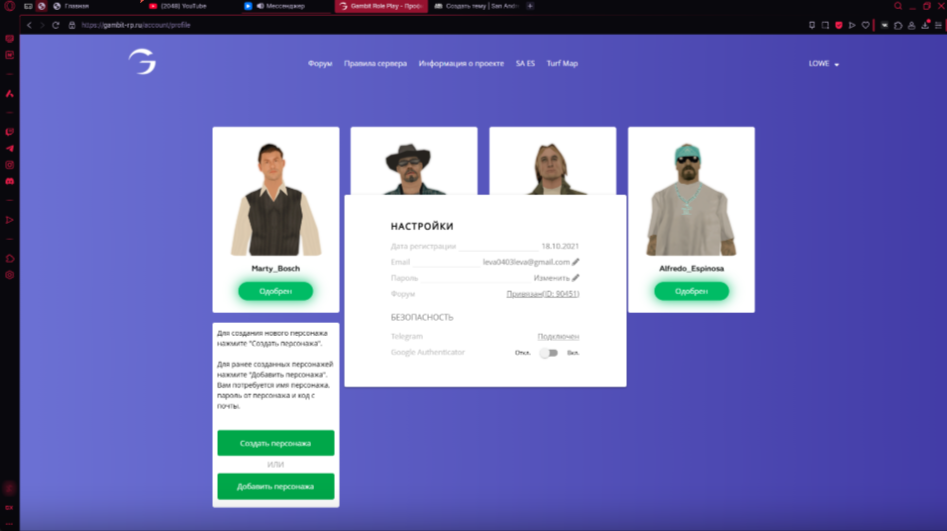The height and width of the screenshot is (531, 947).
Task: Open the browser downloads icon
Action: coord(925,25)
